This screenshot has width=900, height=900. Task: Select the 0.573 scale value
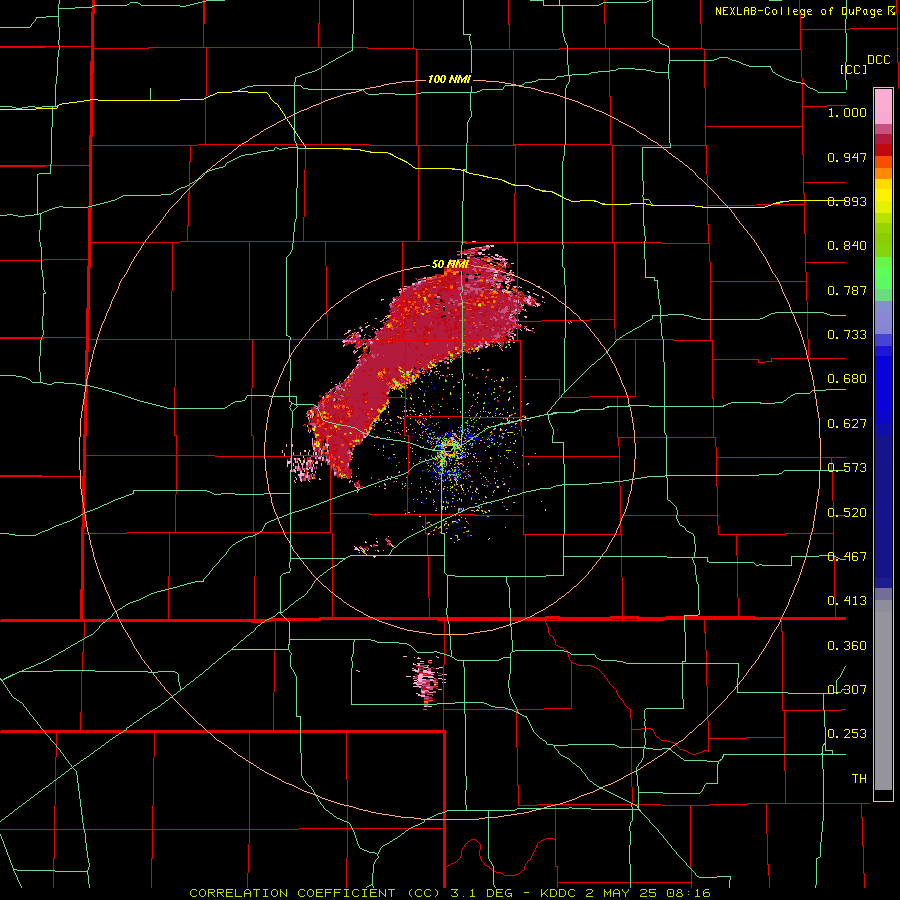click(x=847, y=468)
